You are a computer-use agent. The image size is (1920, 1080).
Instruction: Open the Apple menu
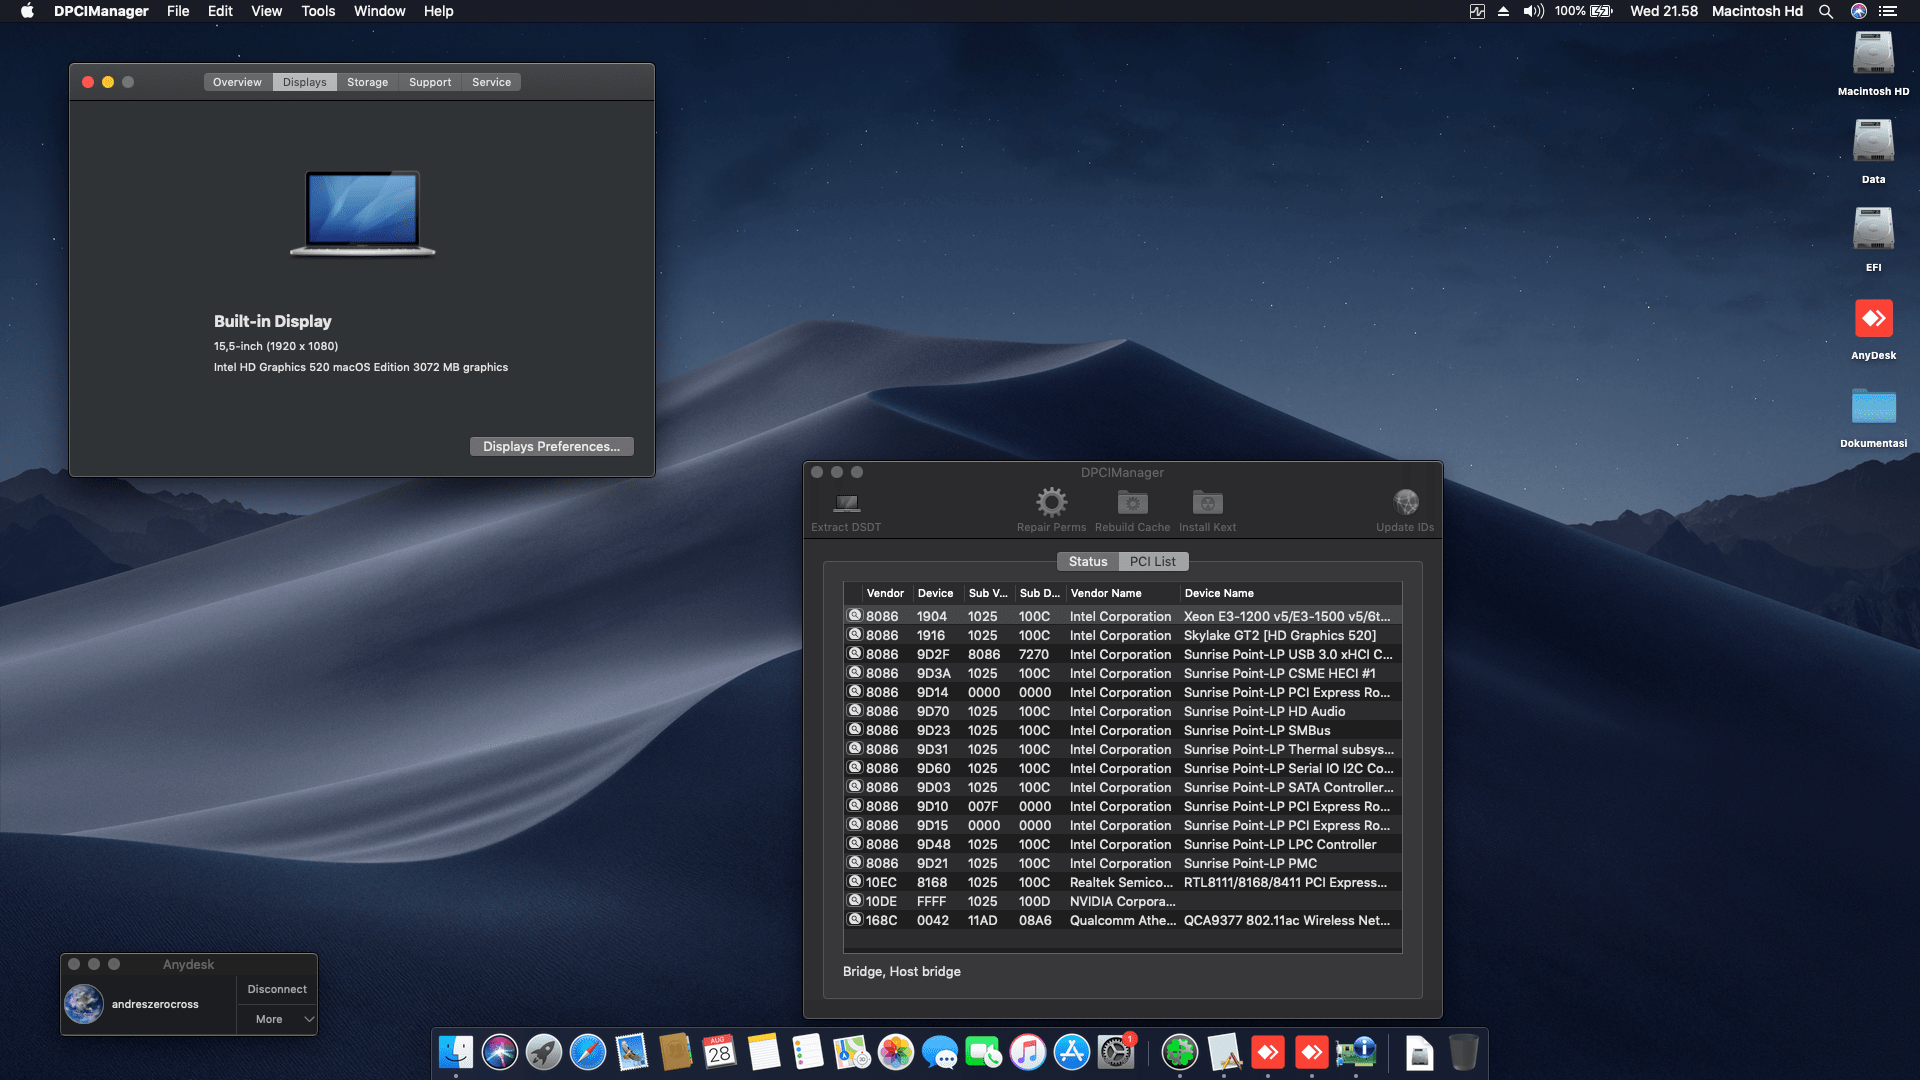[27, 11]
